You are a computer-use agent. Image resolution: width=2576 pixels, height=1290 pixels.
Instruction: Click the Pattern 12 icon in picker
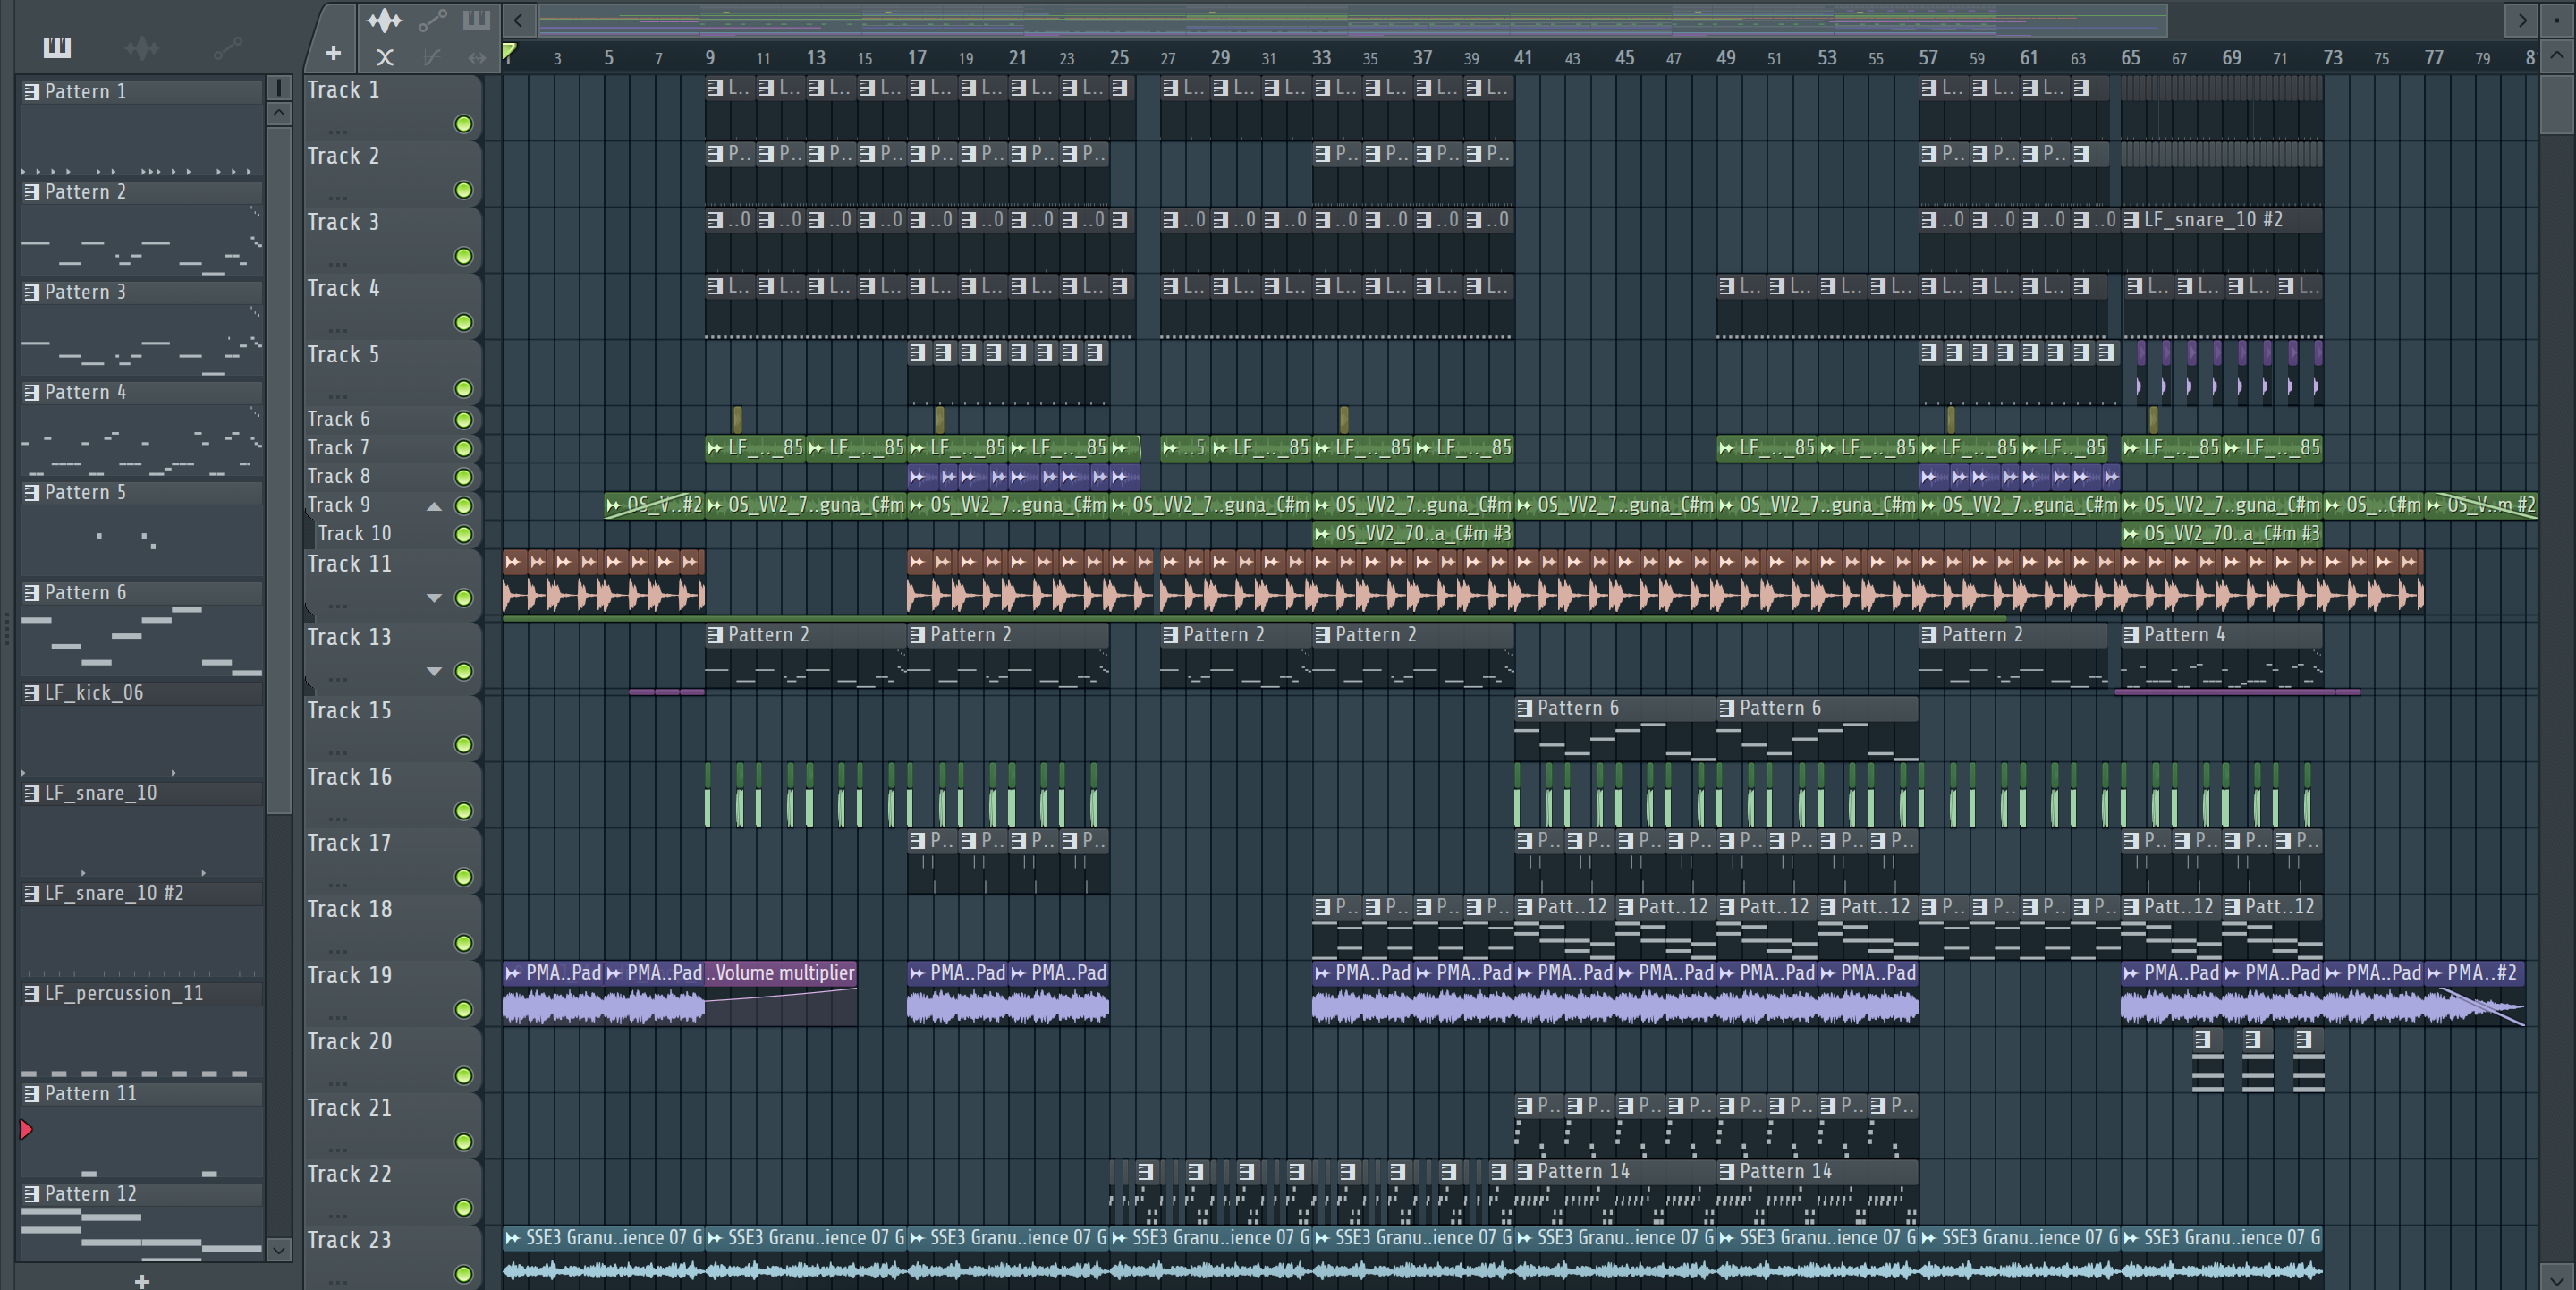pos(32,1193)
